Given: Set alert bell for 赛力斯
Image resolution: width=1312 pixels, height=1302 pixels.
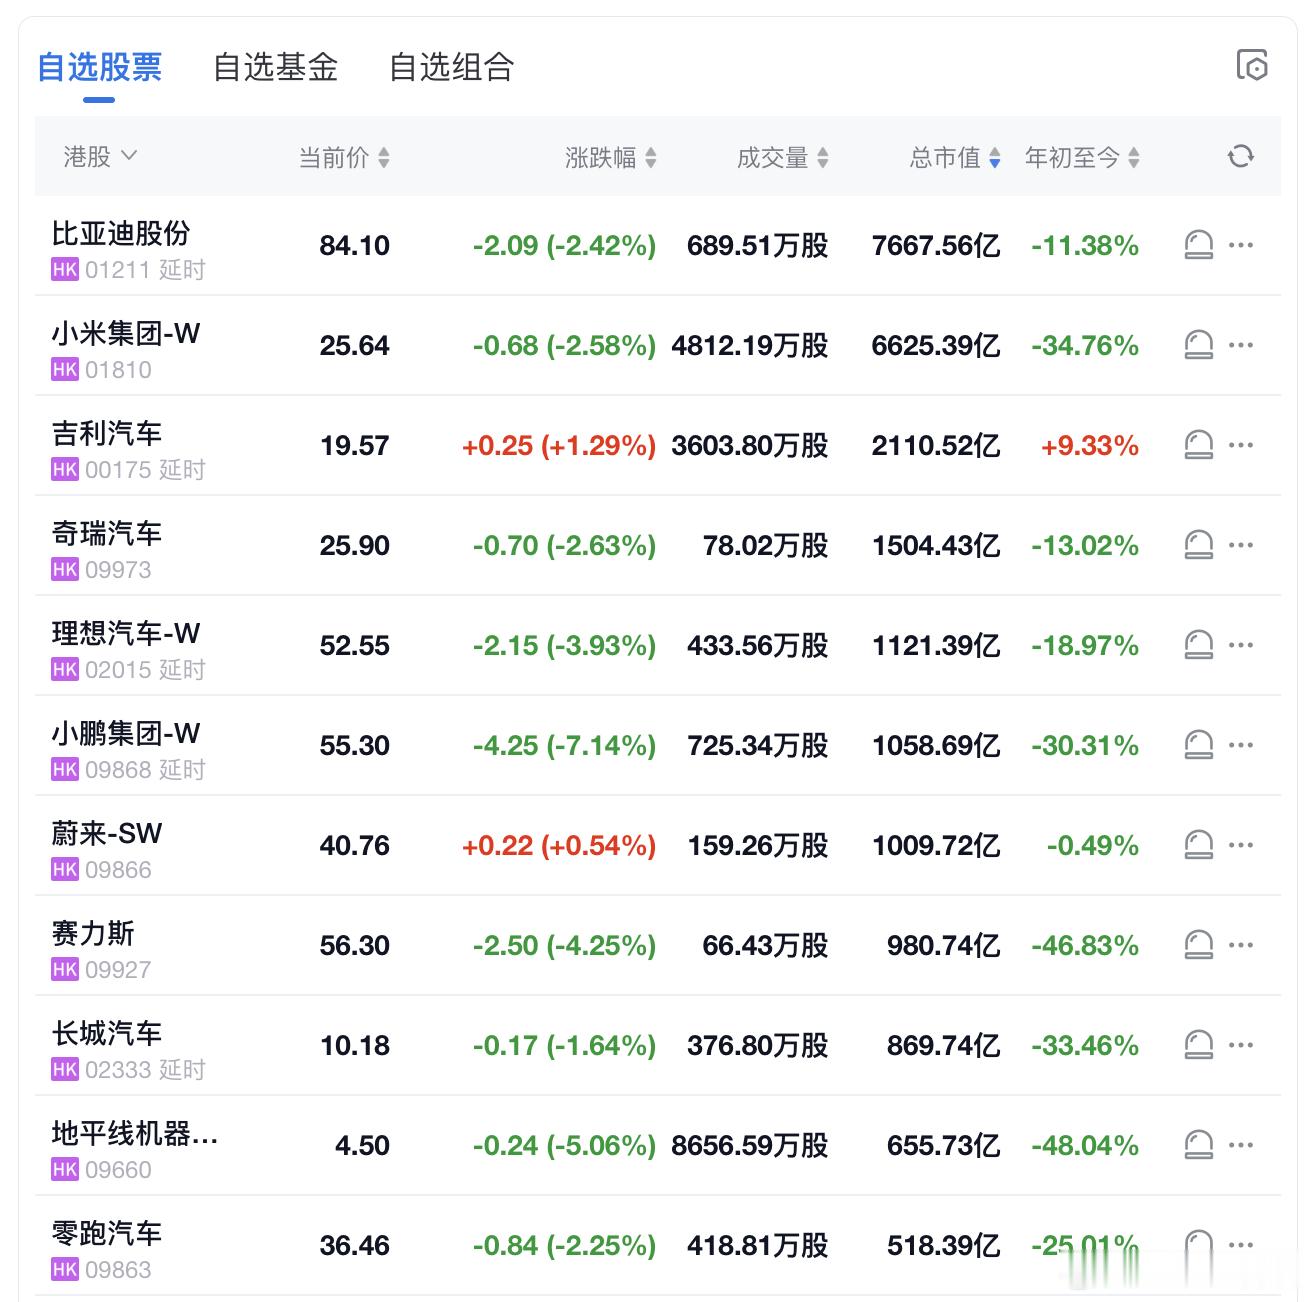Looking at the screenshot, I should 1198,945.
